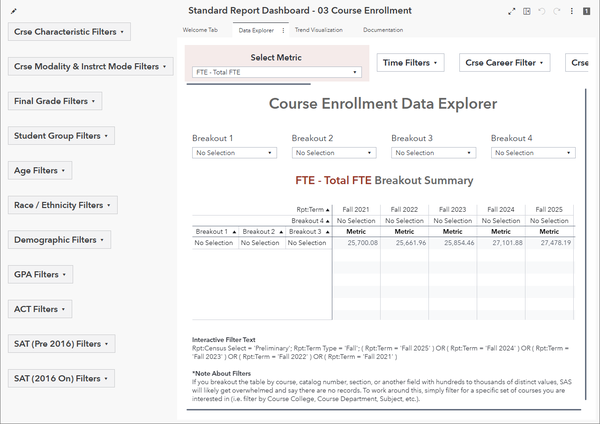The height and width of the screenshot is (424, 600).
Task: Click the pencil edit icon
Action: pyautogui.click(x=13, y=11)
